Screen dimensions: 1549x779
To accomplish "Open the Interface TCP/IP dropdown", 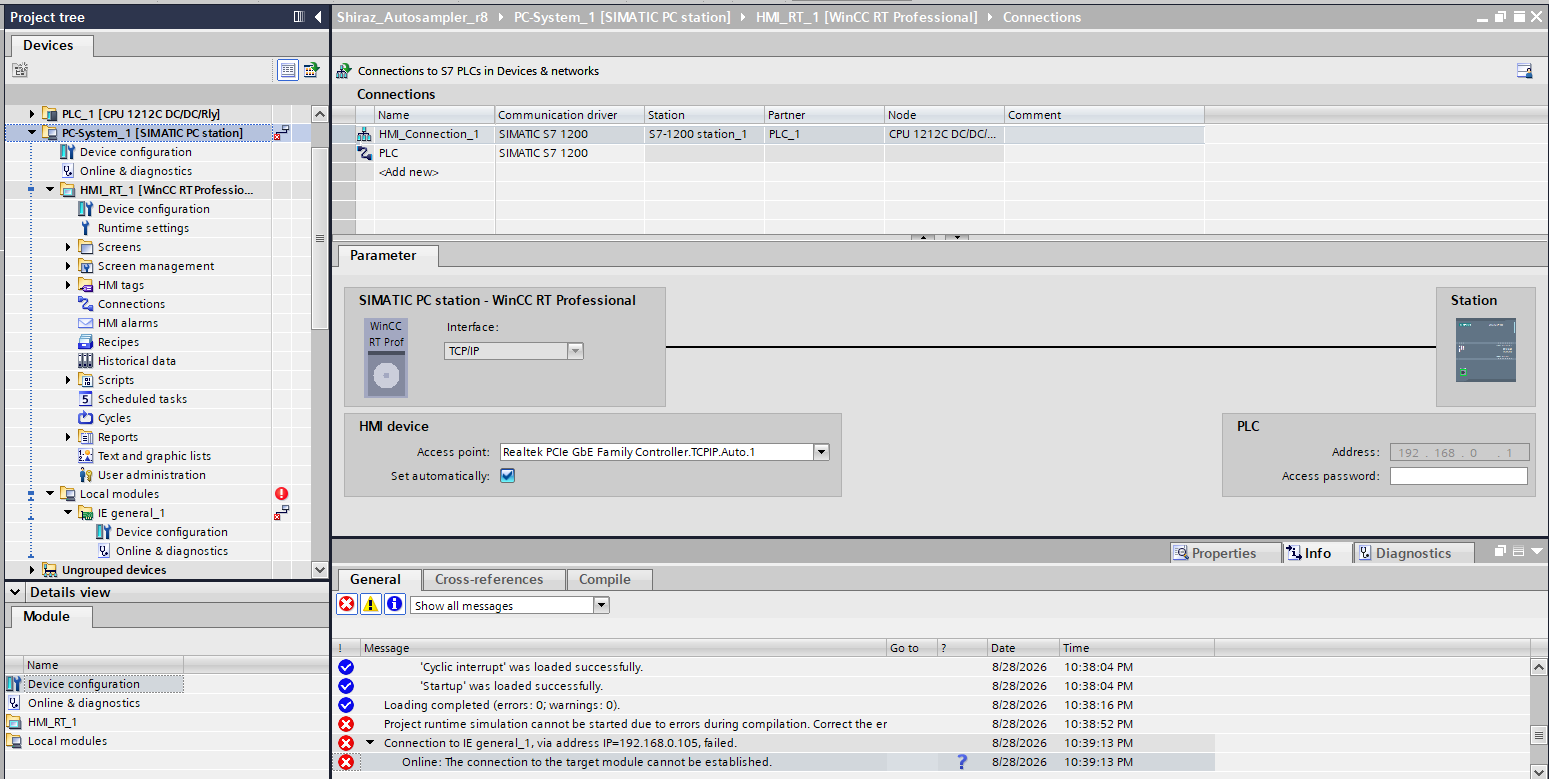I will pos(575,351).
